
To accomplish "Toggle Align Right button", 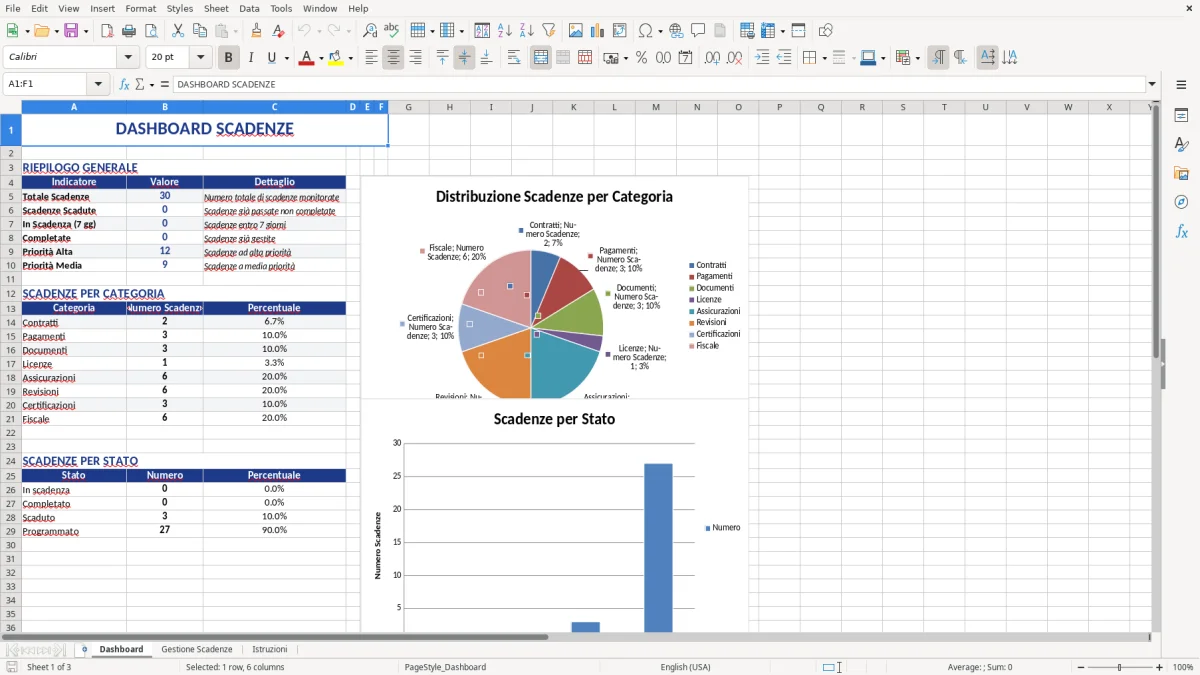I will point(416,58).
